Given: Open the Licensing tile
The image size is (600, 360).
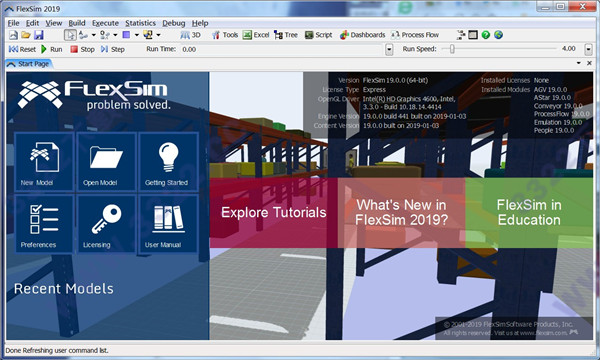Looking at the screenshot, I should [106, 224].
